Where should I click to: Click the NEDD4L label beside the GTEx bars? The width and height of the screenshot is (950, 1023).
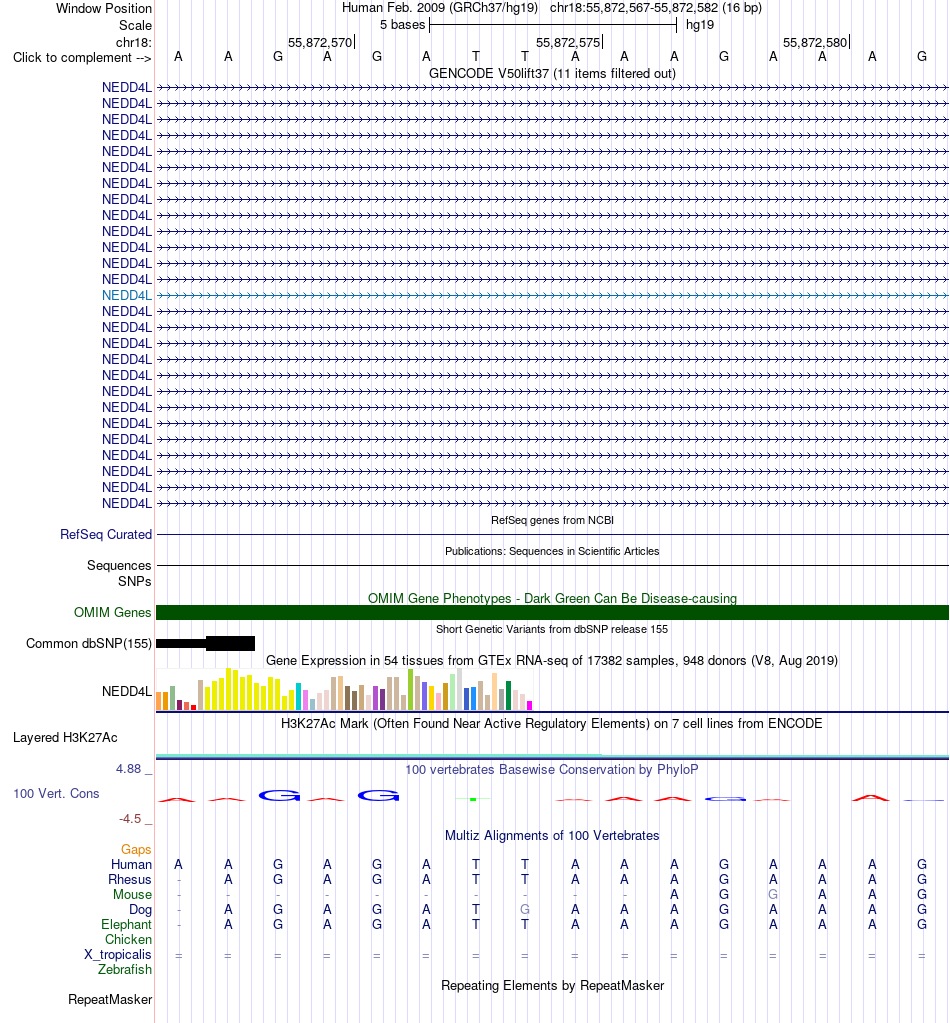(x=127, y=692)
